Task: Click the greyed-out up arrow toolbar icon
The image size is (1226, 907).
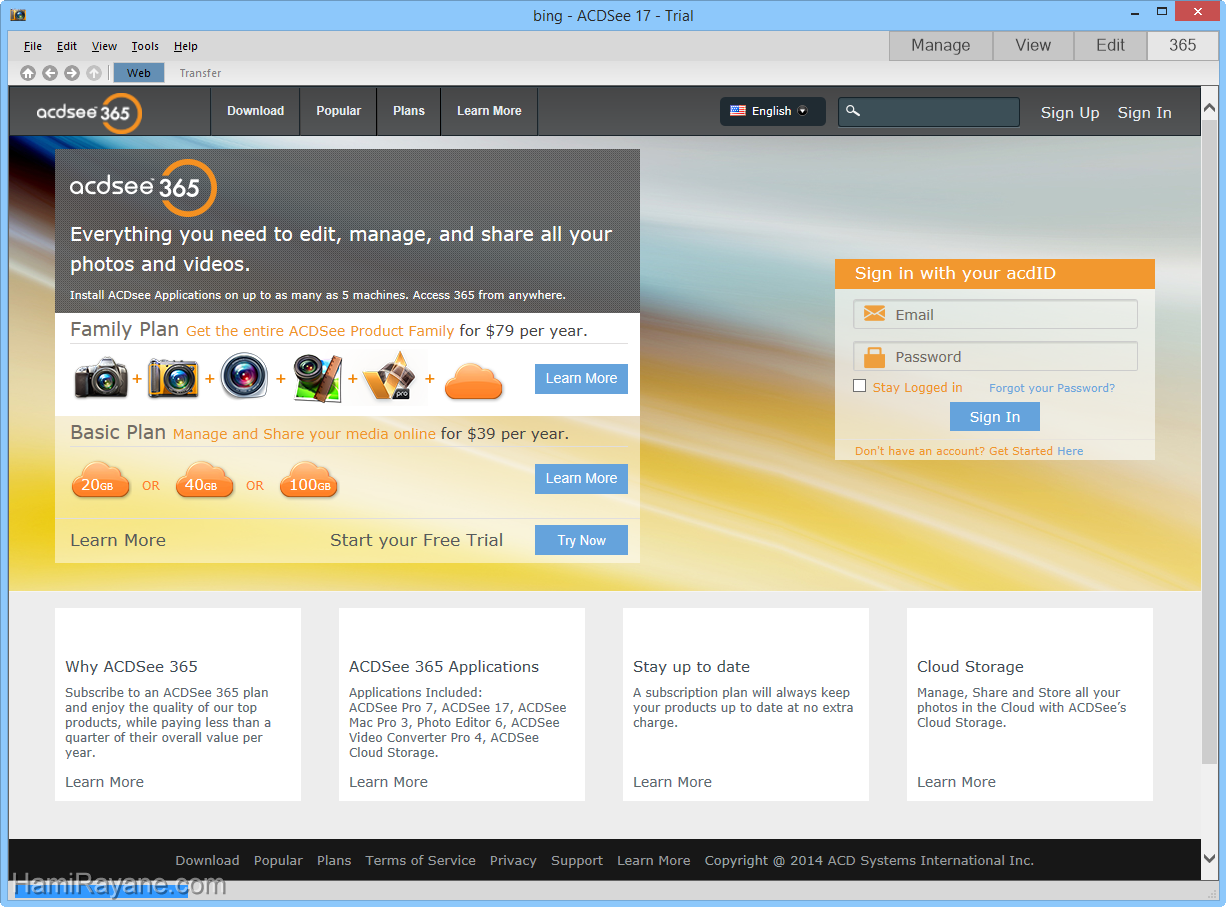Action: click(x=94, y=73)
